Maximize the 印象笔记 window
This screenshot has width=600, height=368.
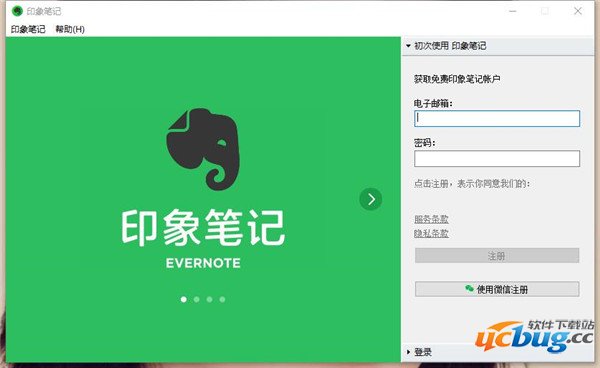(x=545, y=11)
